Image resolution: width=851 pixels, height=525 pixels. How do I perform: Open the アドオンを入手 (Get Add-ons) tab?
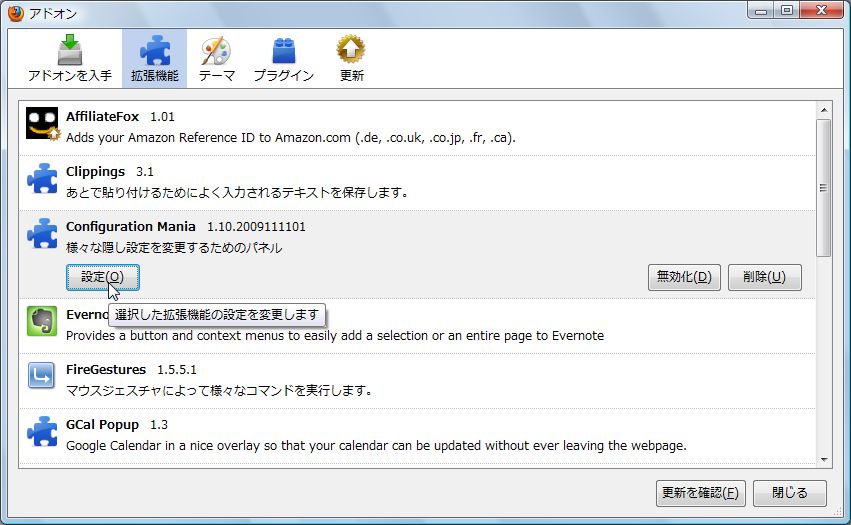(x=69, y=59)
